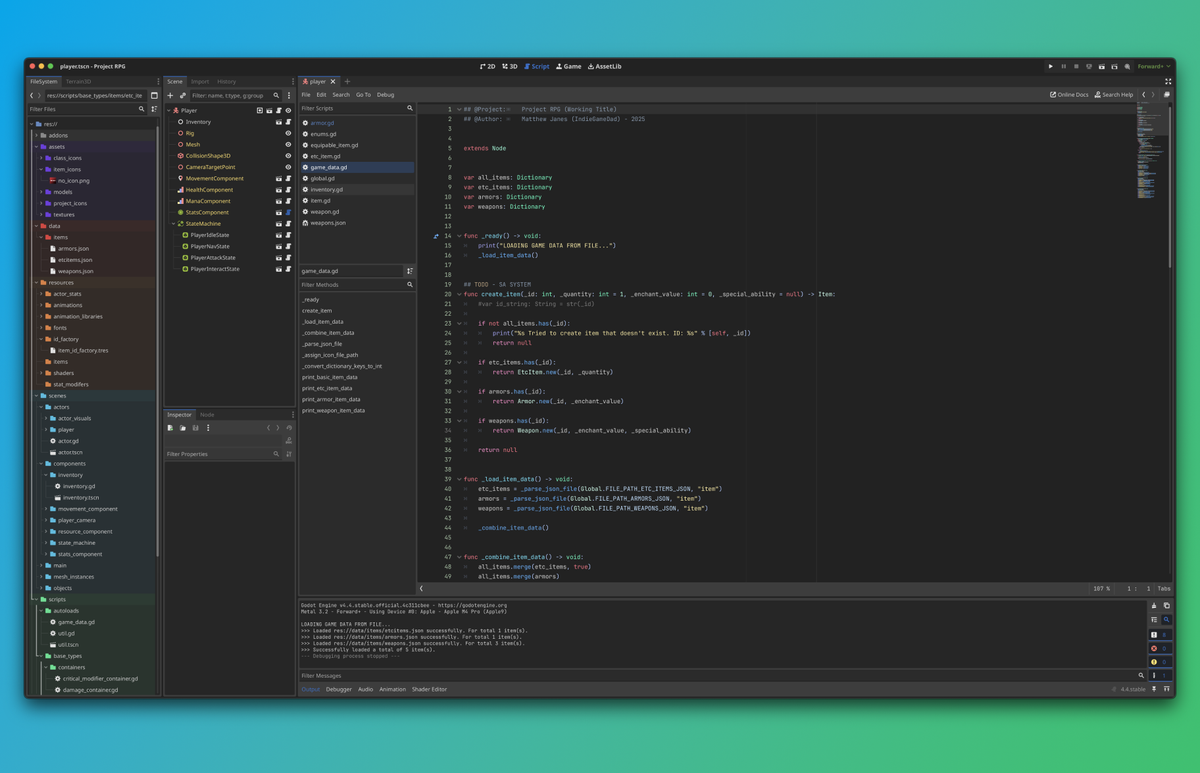The image size is (1200, 773).
Task: Switch to the 3D workspace
Action: (x=510, y=66)
